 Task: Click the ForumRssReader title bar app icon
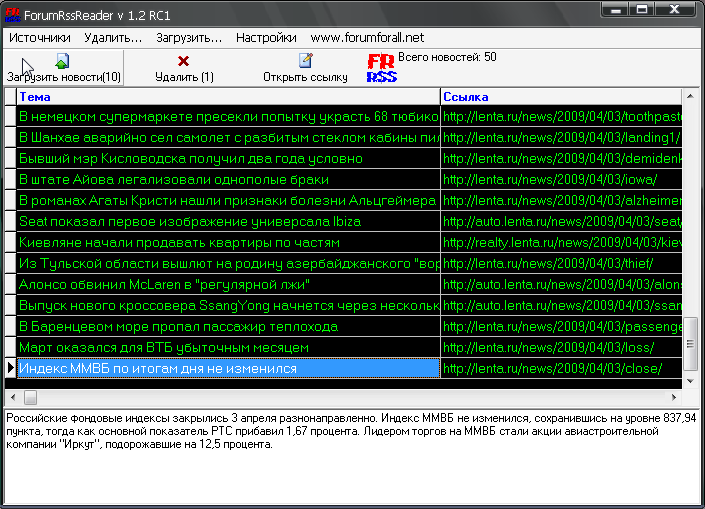coord(13,14)
